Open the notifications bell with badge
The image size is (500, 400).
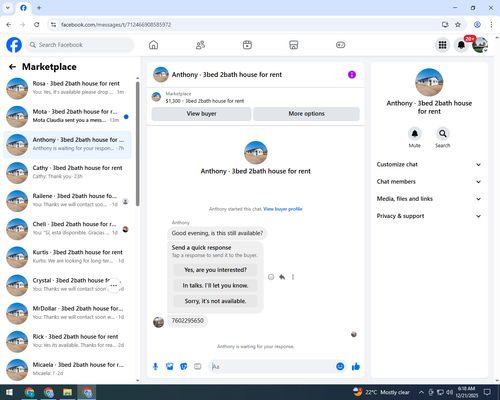point(461,45)
